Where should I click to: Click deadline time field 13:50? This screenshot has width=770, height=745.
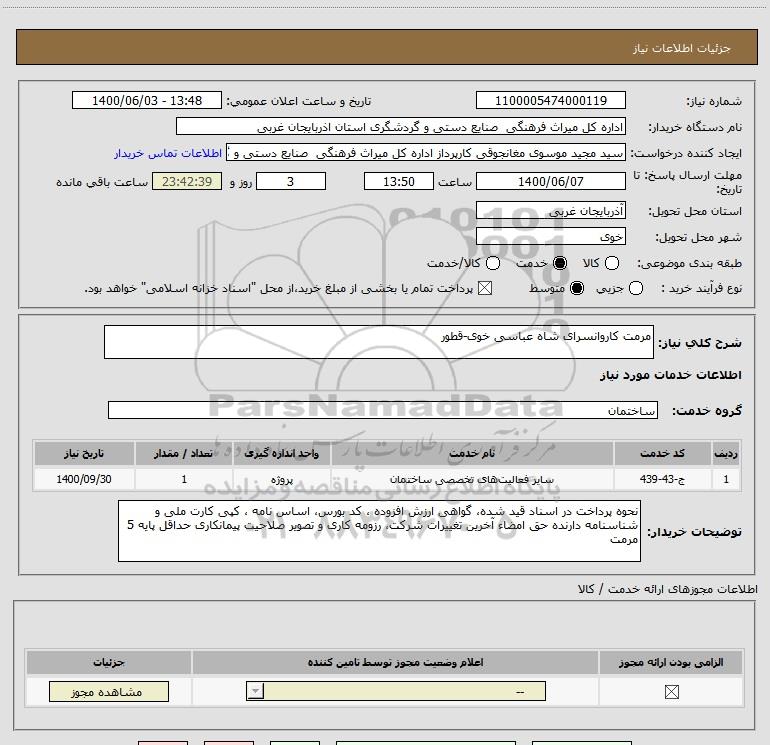click(399, 181)
